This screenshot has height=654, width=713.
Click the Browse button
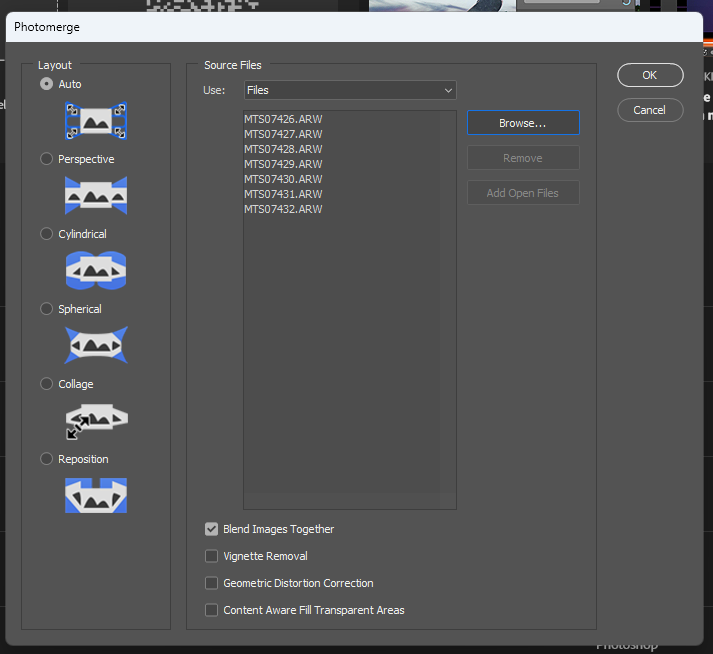tap(523, 123)
